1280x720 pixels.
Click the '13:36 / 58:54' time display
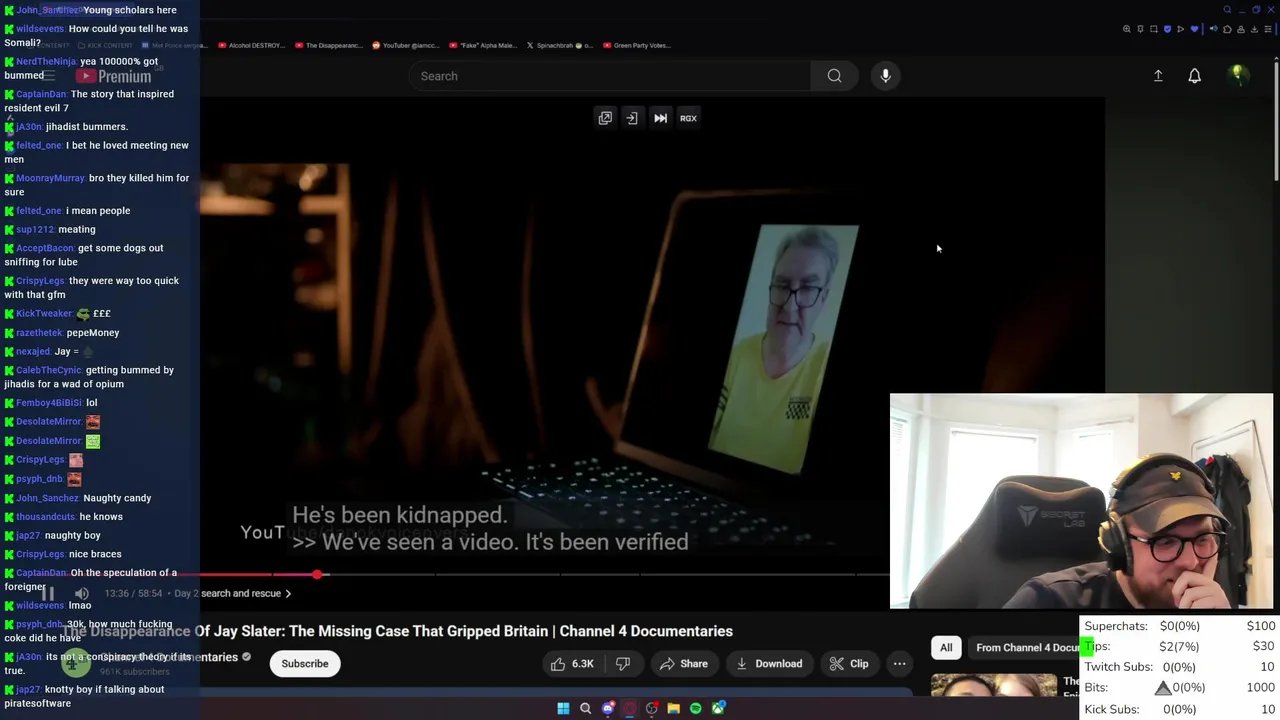point(133,593)
